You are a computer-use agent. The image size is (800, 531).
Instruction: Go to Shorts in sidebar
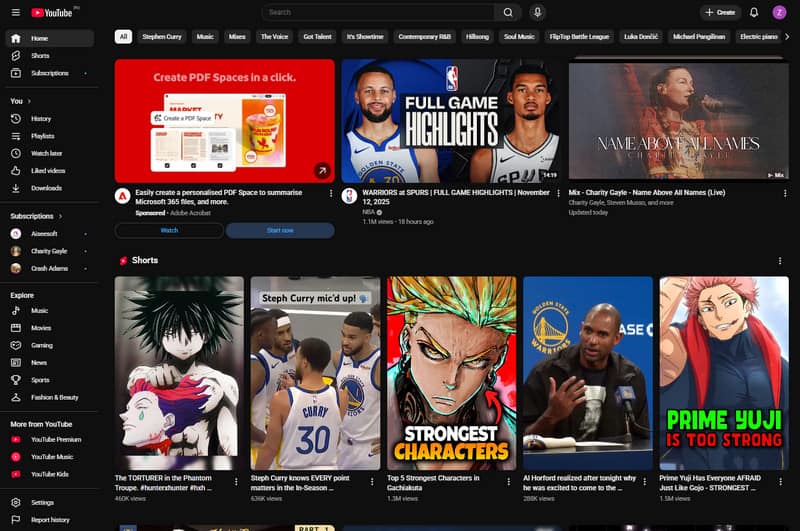(50, 56)
